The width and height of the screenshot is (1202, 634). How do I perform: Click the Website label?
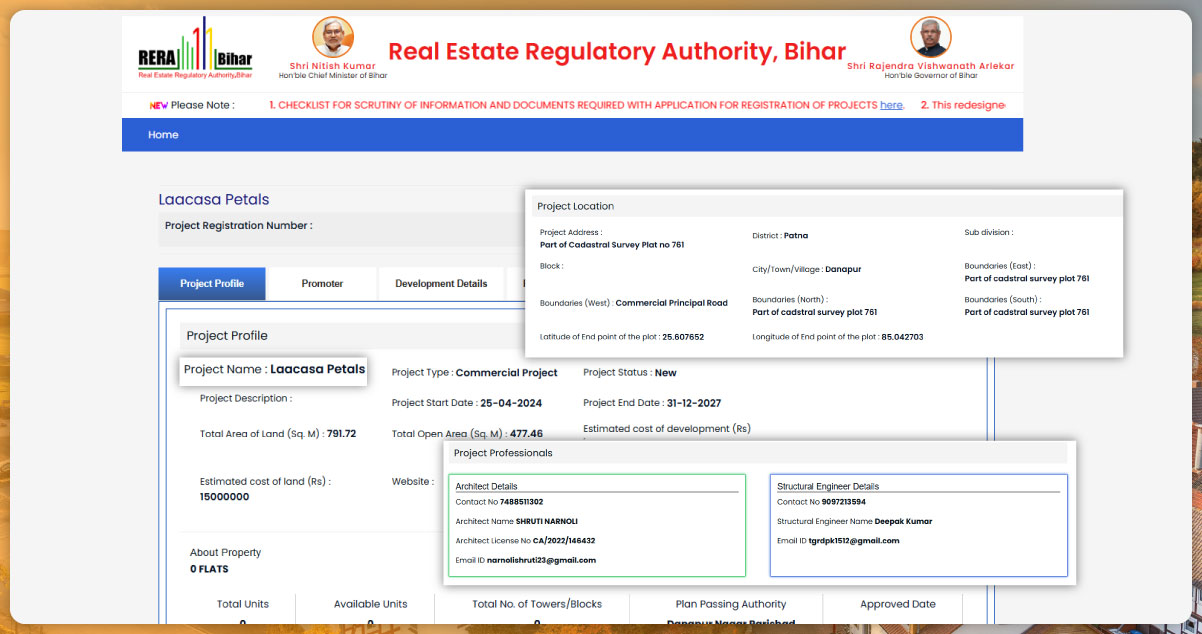click(413, 481)
